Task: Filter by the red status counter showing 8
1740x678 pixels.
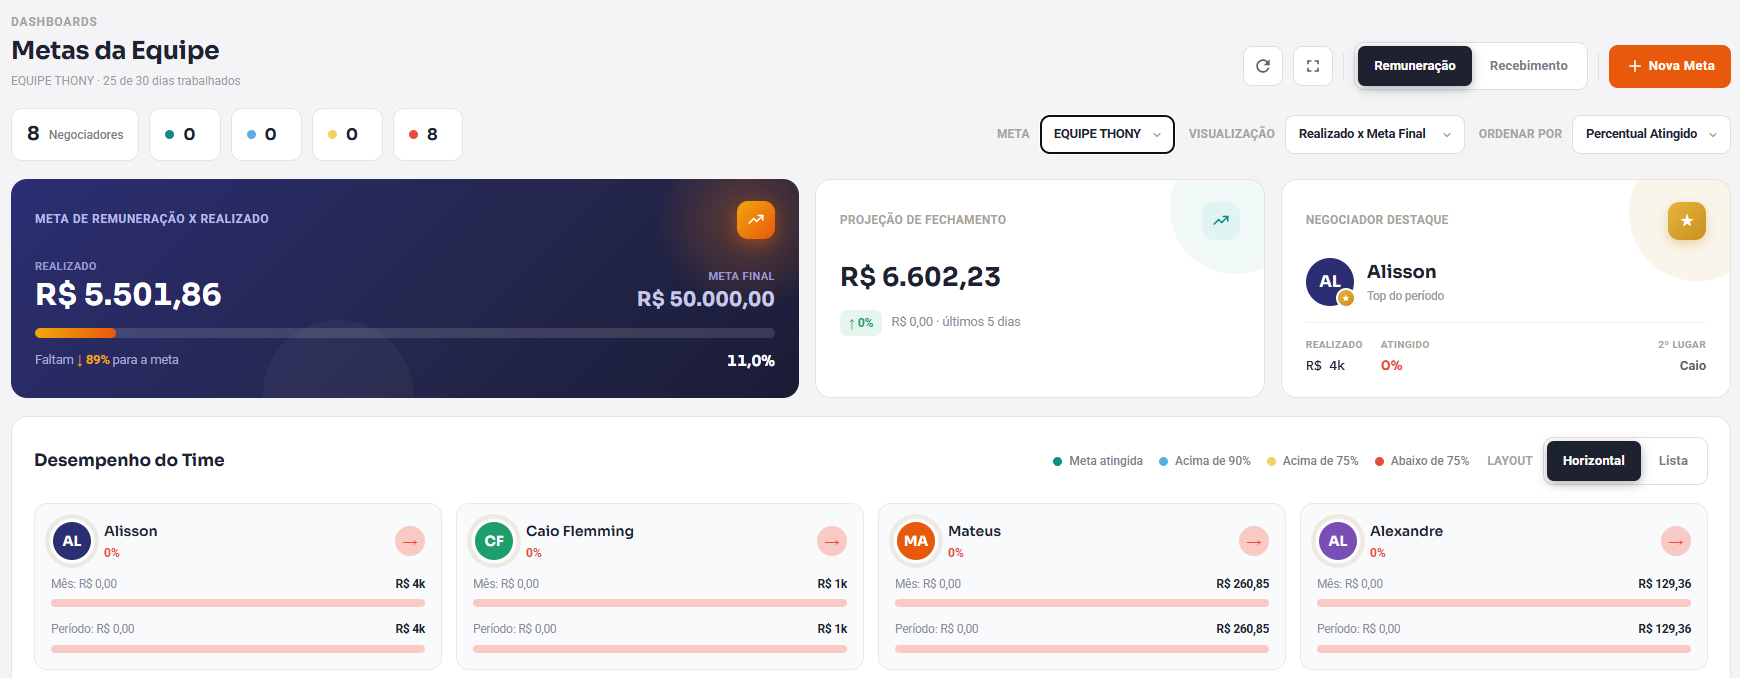Action: pos(428,134)
